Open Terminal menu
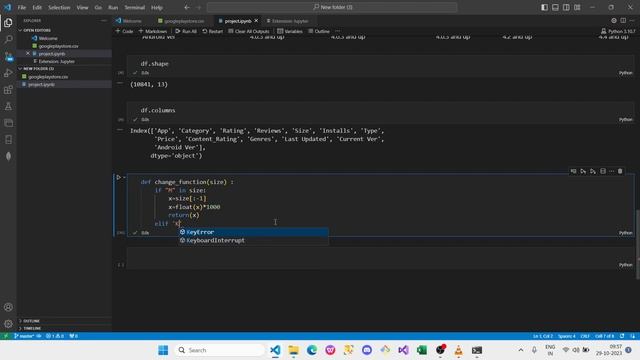The image size is (640, 360). point(135,7)
